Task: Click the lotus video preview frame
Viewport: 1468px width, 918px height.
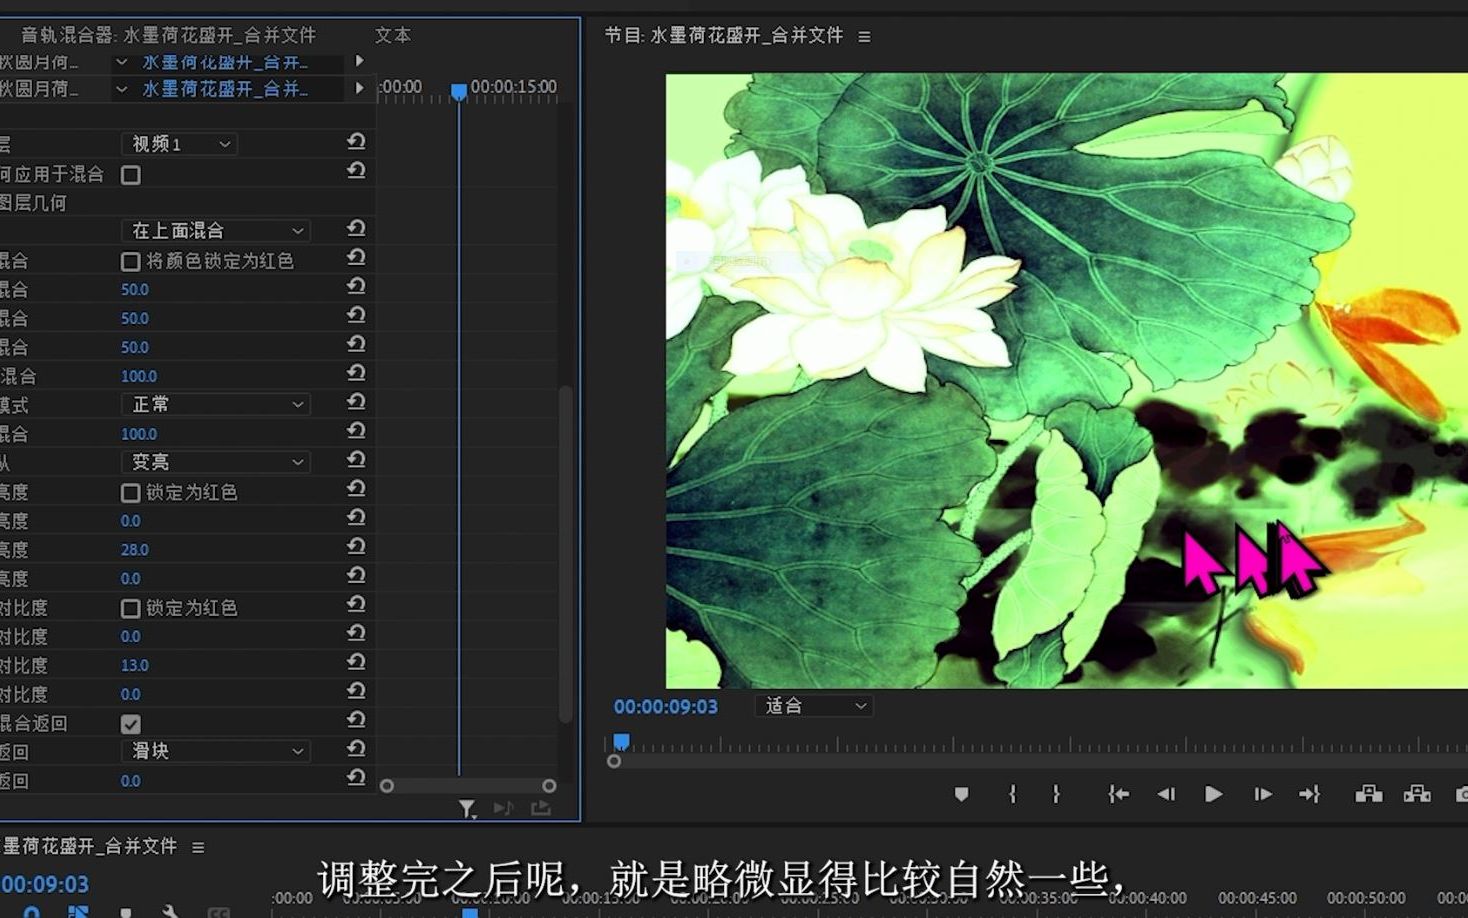Action: pos(1067,380)
